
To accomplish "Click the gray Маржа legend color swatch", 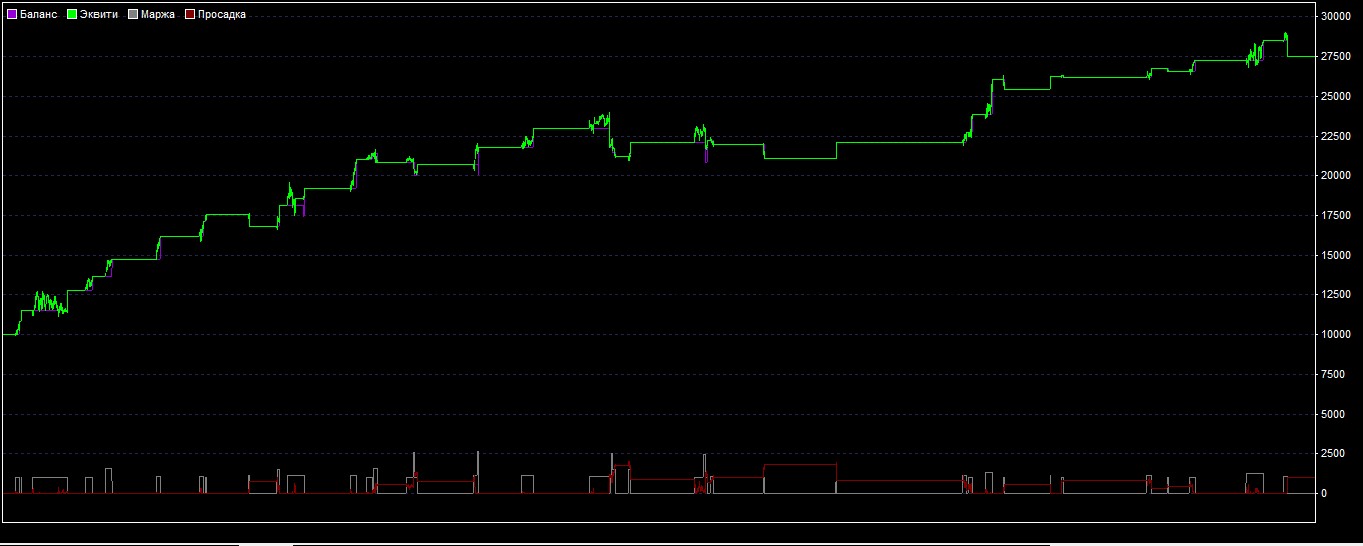I will point(133,15).
